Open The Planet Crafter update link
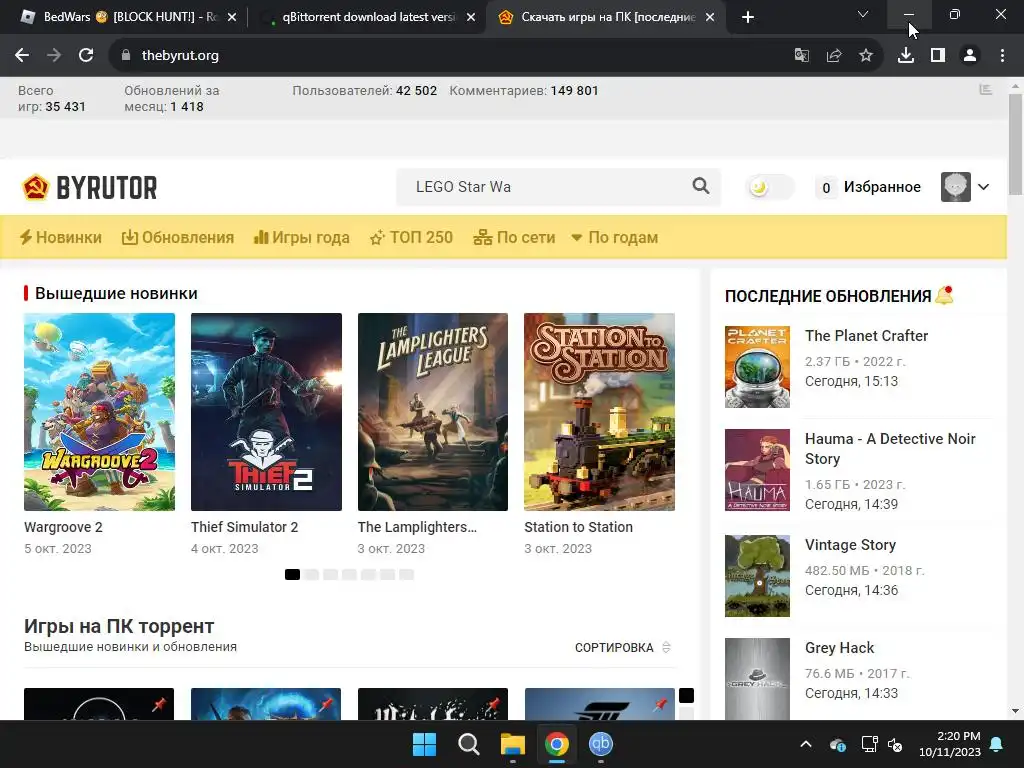 point(866,336)
